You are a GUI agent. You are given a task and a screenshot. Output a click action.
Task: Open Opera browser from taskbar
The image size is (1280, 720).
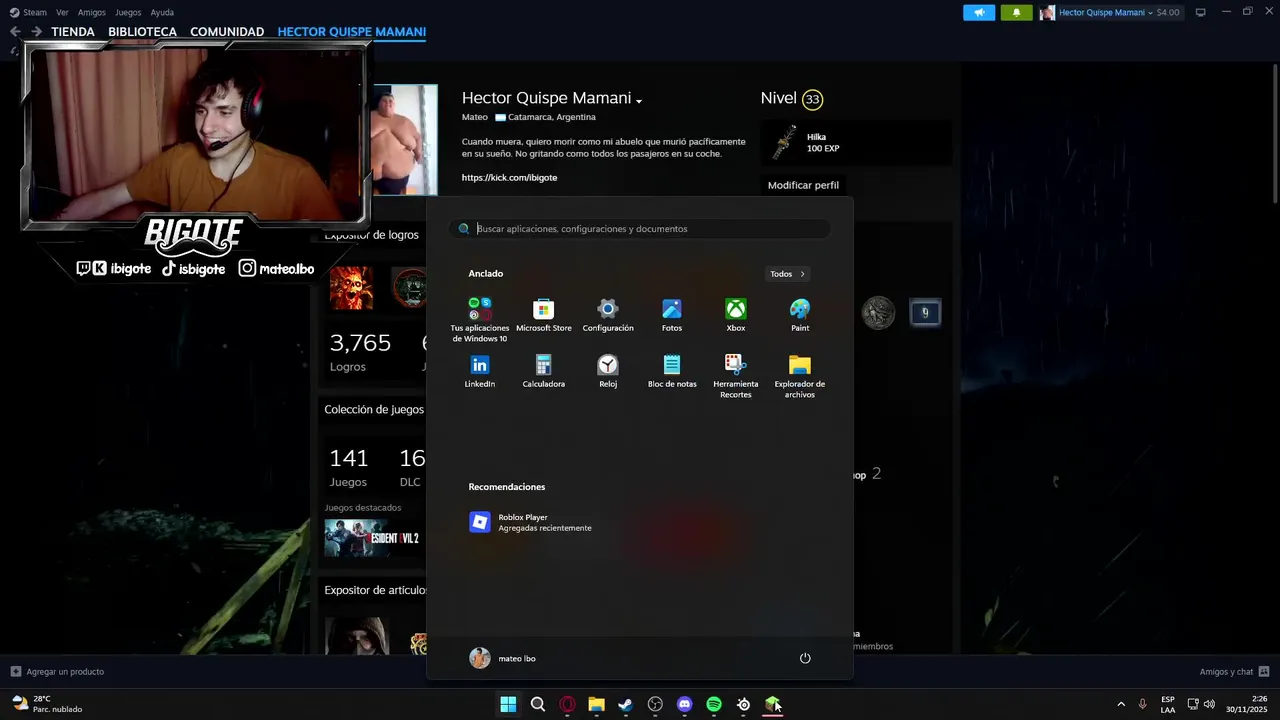click(567, 705)
